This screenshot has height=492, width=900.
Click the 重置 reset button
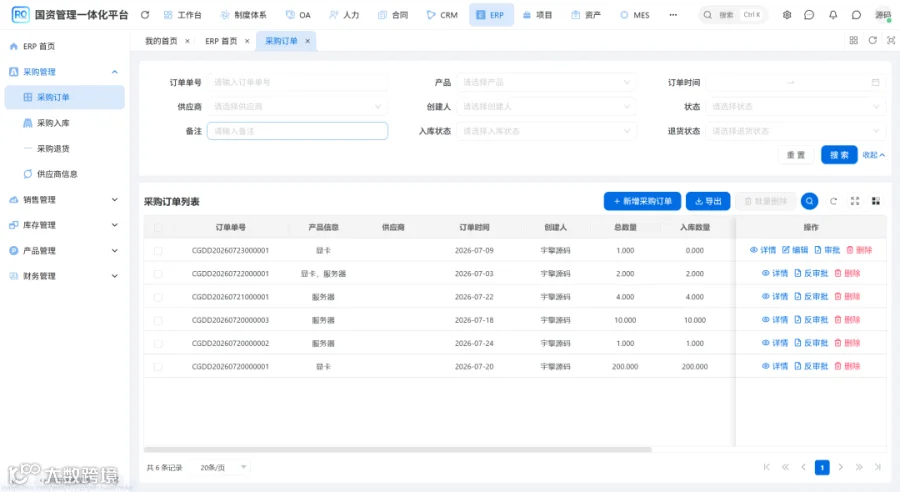[x=796, y=154]
